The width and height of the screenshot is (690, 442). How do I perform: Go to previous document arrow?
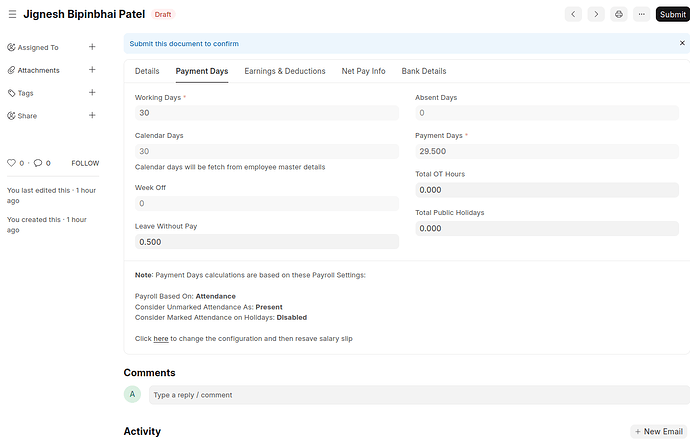pos(573,14)
